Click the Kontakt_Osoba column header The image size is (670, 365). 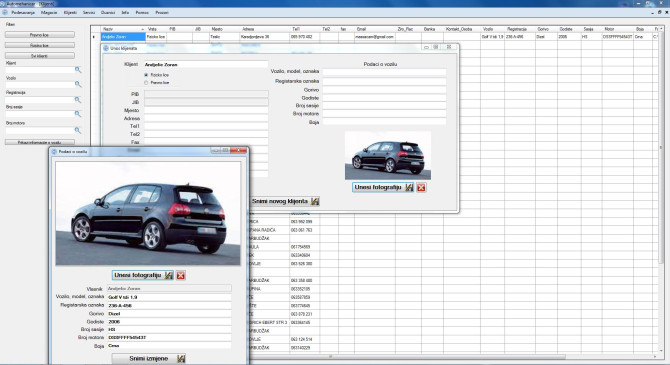coord(462,29)
